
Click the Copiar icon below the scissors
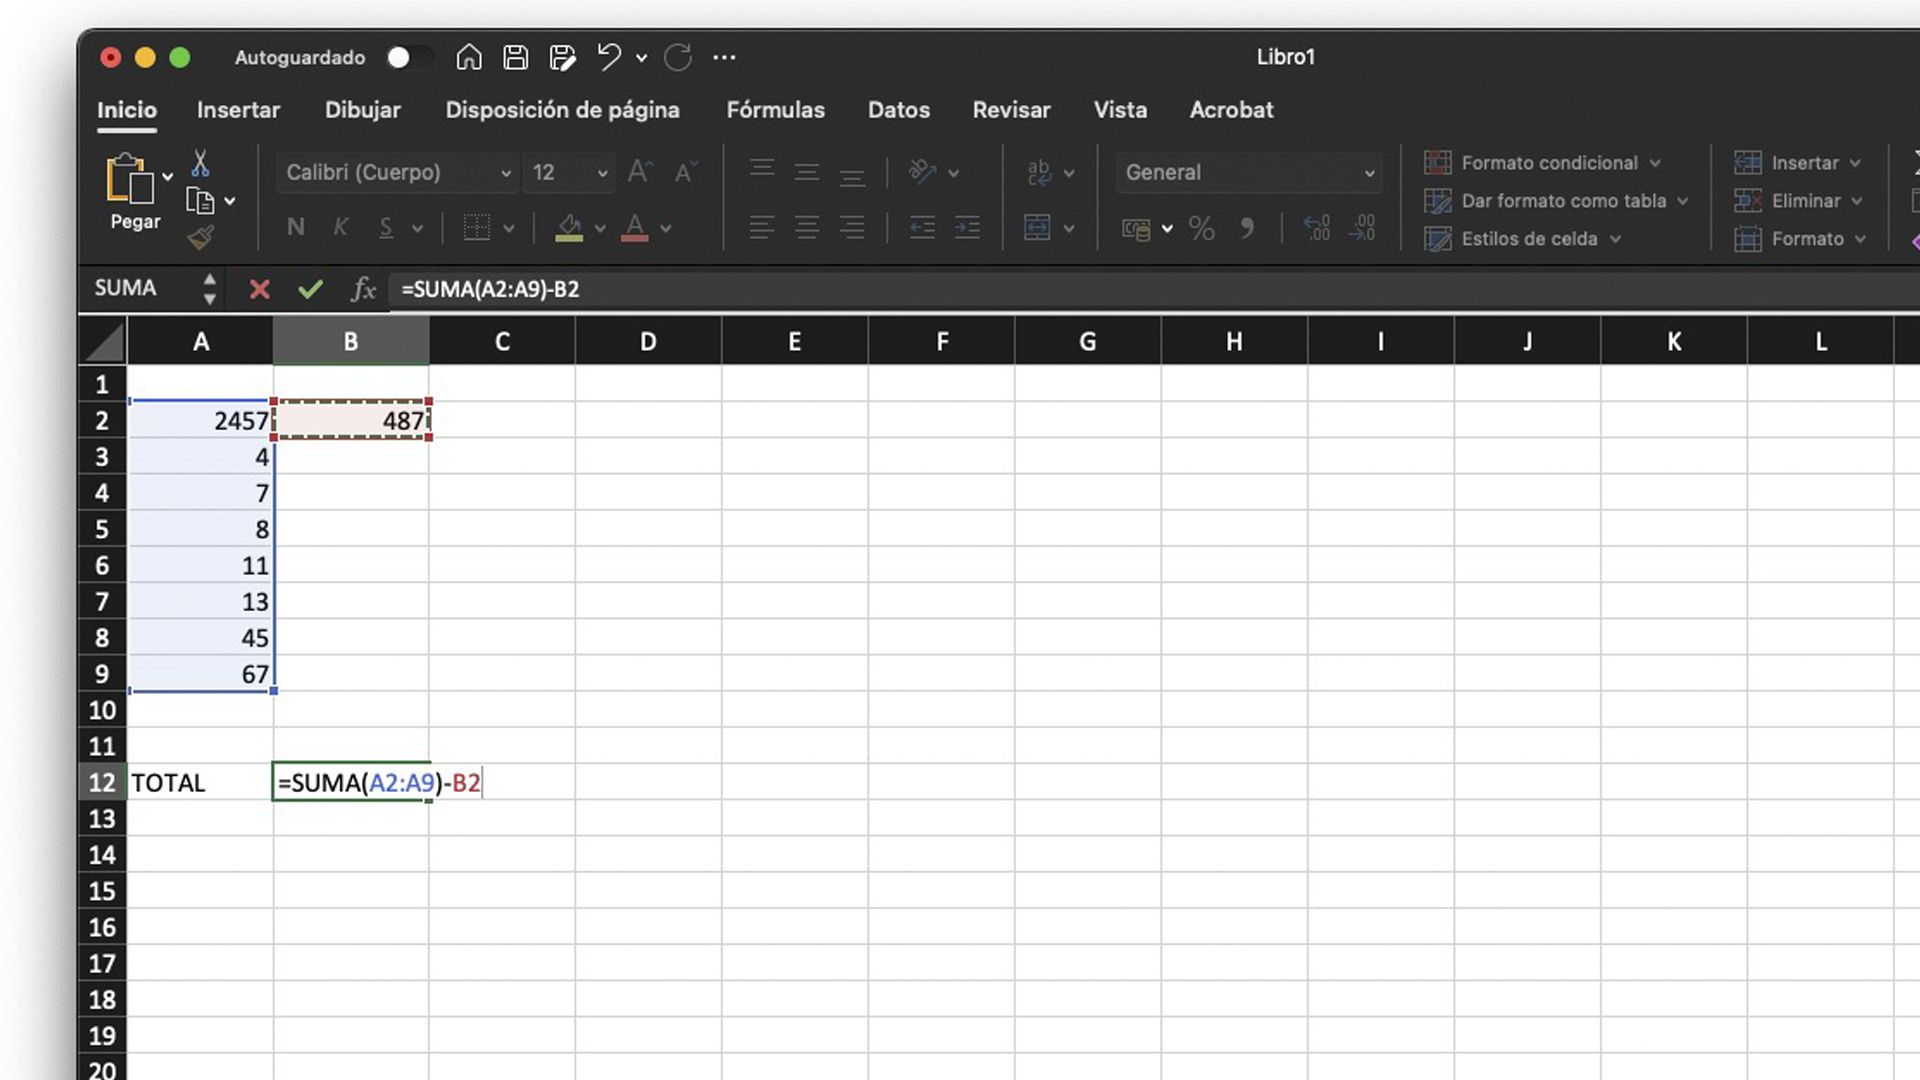click(x=199, y=199)
